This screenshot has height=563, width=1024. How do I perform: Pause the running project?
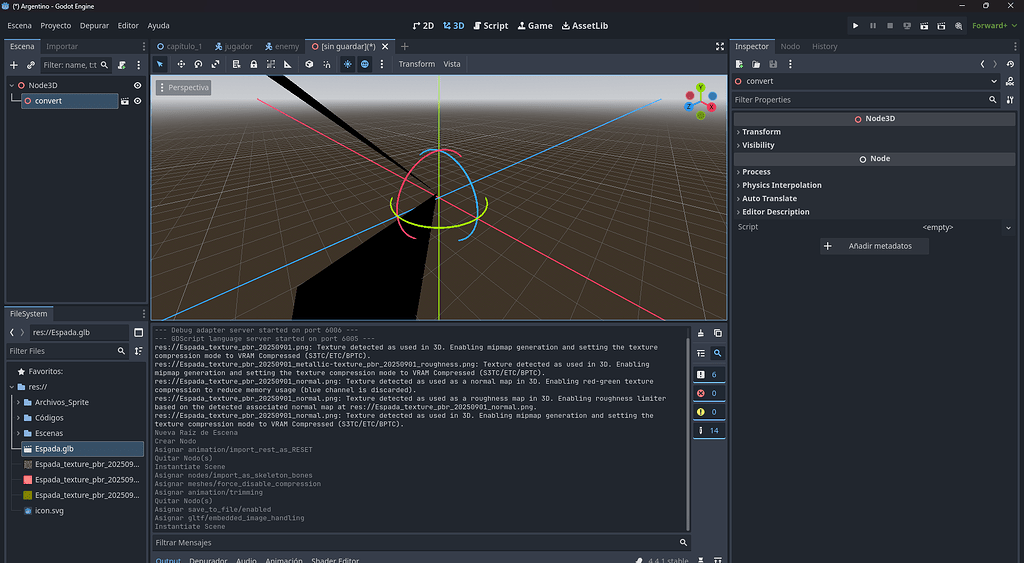872,25
